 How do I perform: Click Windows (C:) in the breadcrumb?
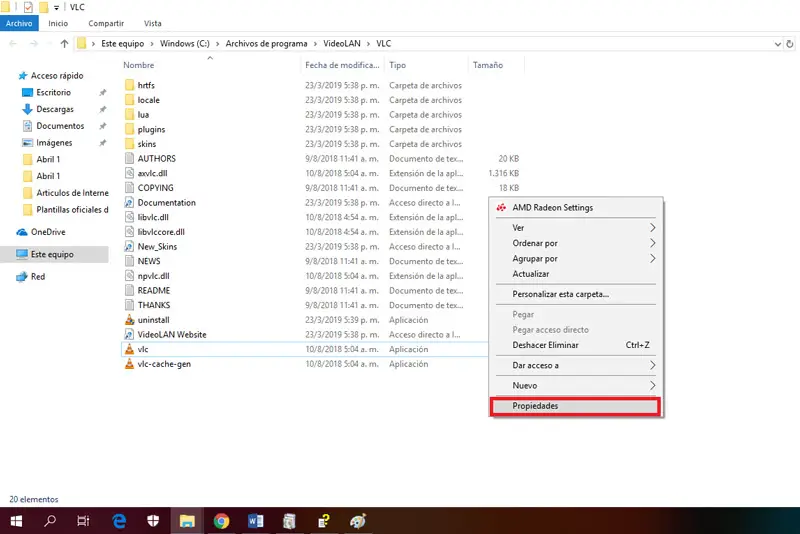pyautogui.click(x=185, y=44)
